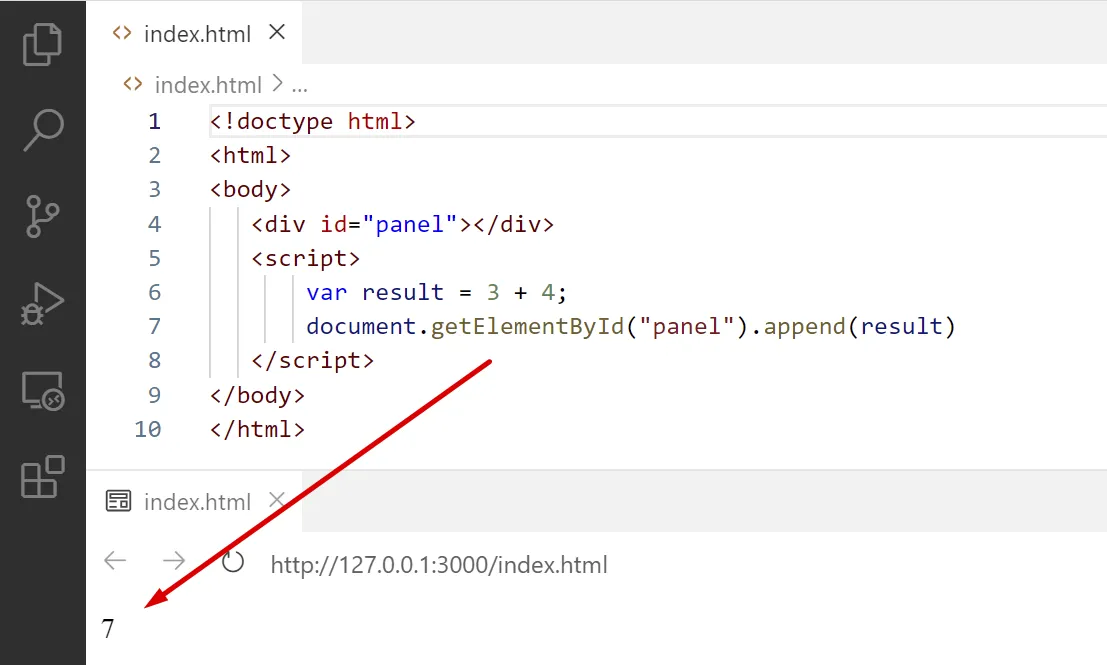Open the Run and Debug view
Viewport: 1107px width, 665px height.
click(x=42, y=304)
